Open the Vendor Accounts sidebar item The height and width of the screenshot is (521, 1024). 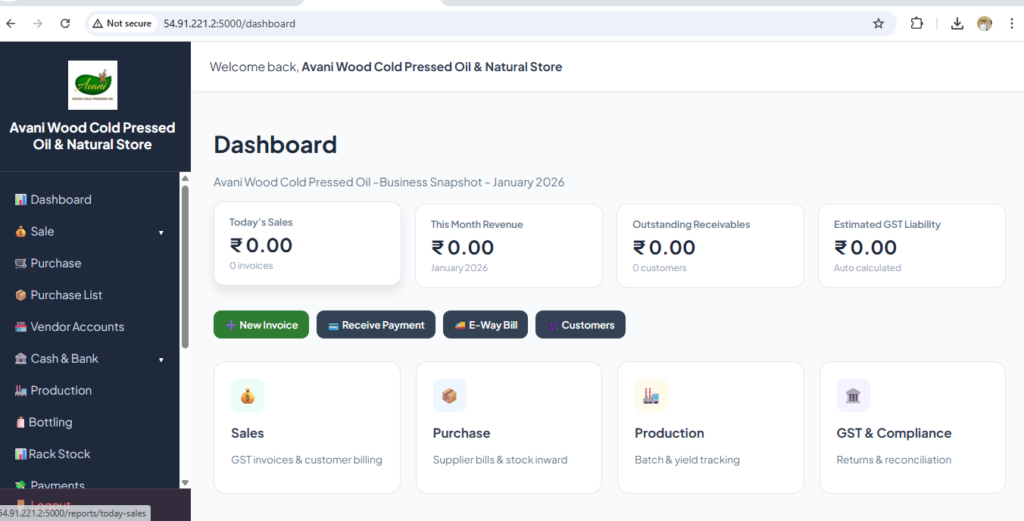coord(89,327)
